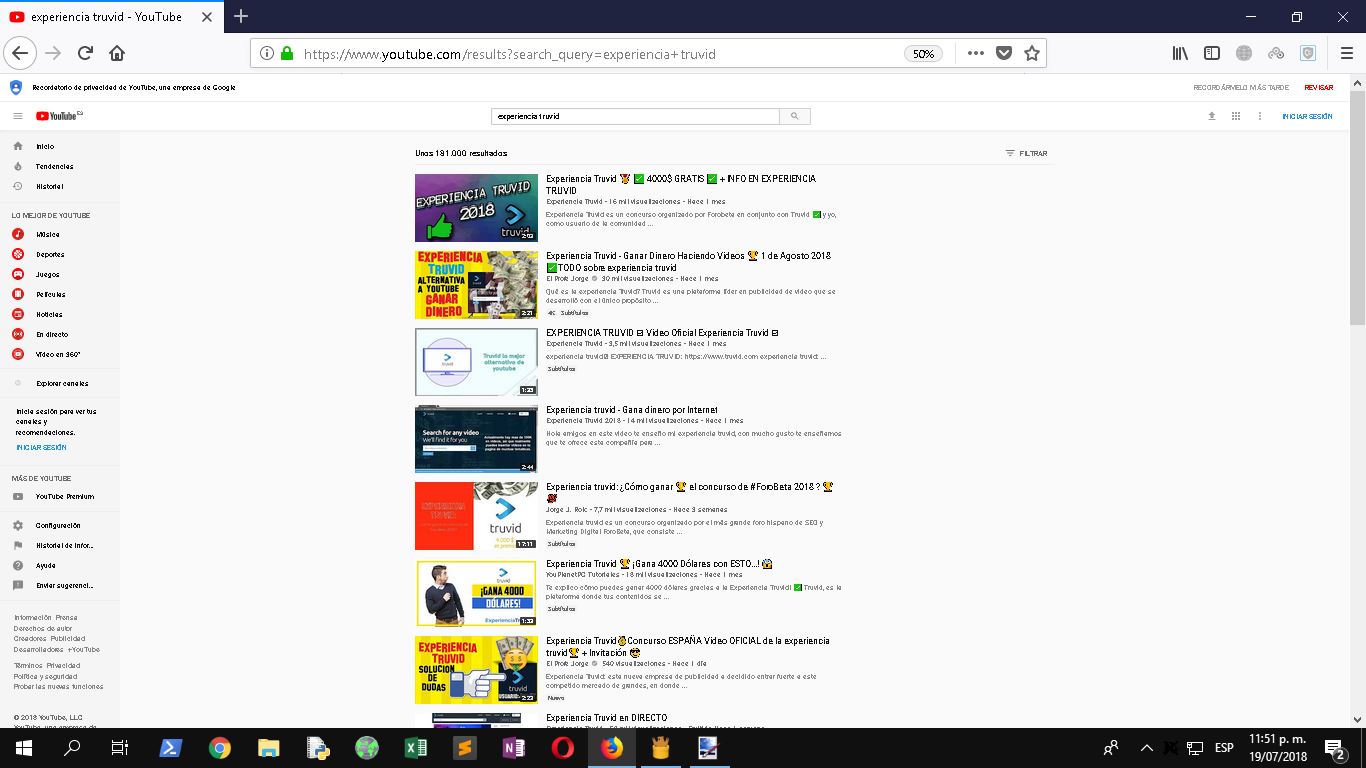Open Sublime Text from the taskbar
This screenshot has height=768, width=1366.
pyautogui.click(x=464, y=747)
